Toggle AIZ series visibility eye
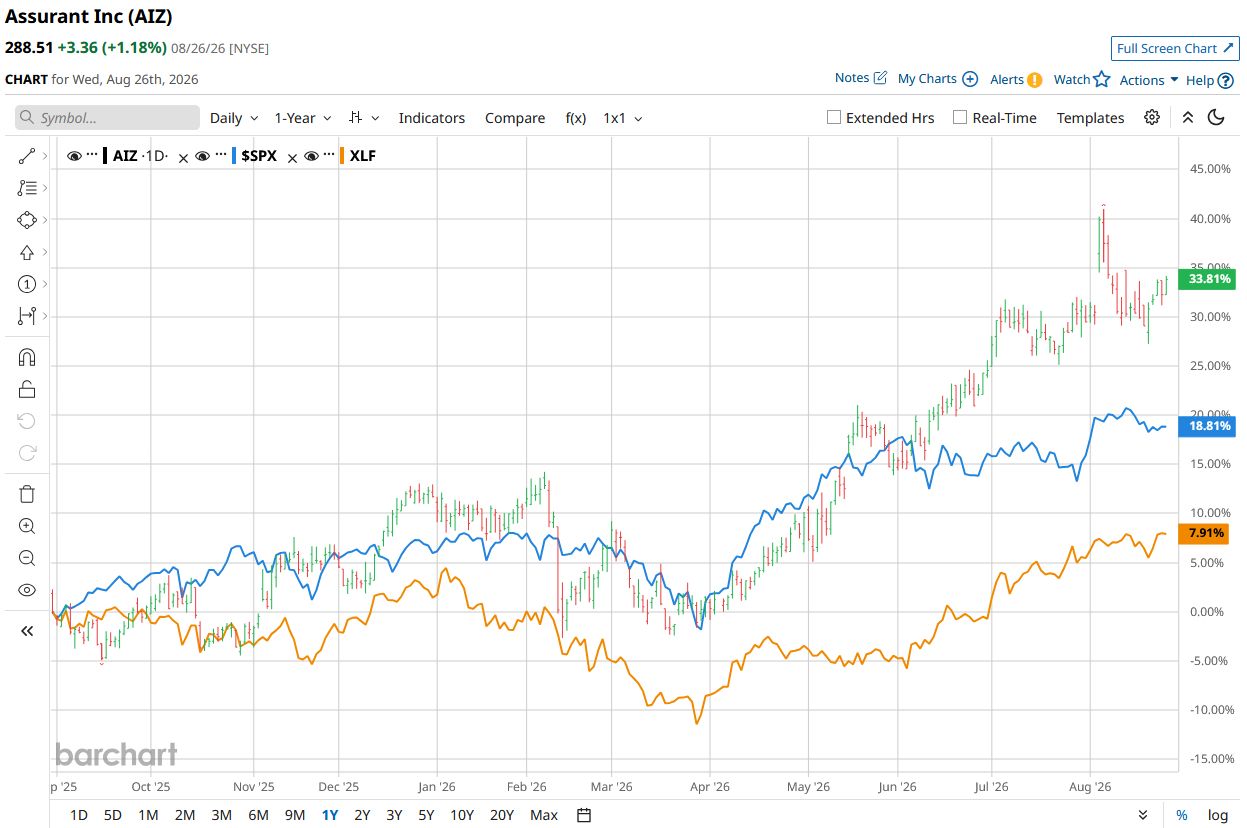 click(73, 156)
